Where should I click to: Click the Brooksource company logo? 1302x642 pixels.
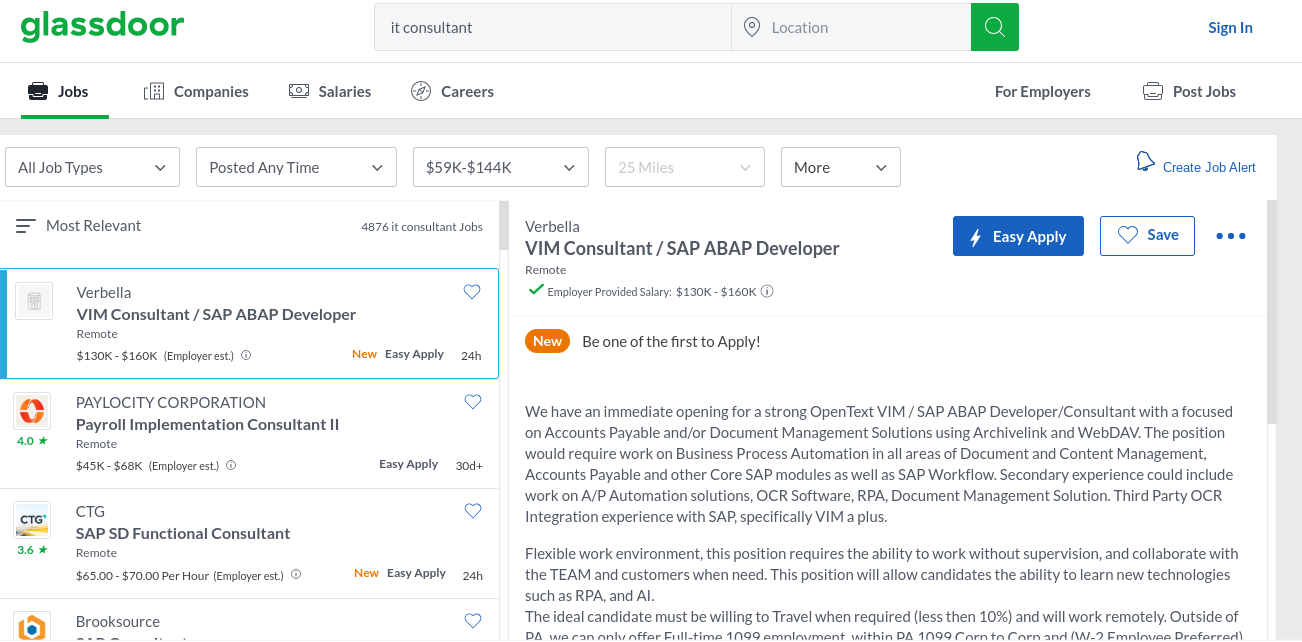coord(33,627)
